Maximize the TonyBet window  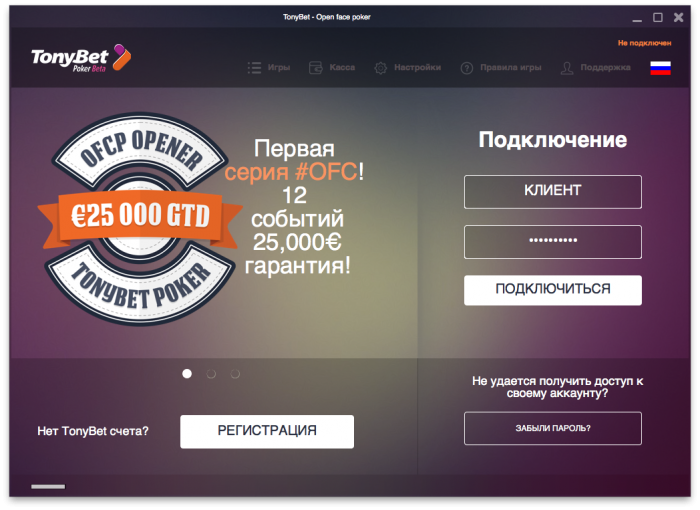pyautogui.click(x=658, y=17)
